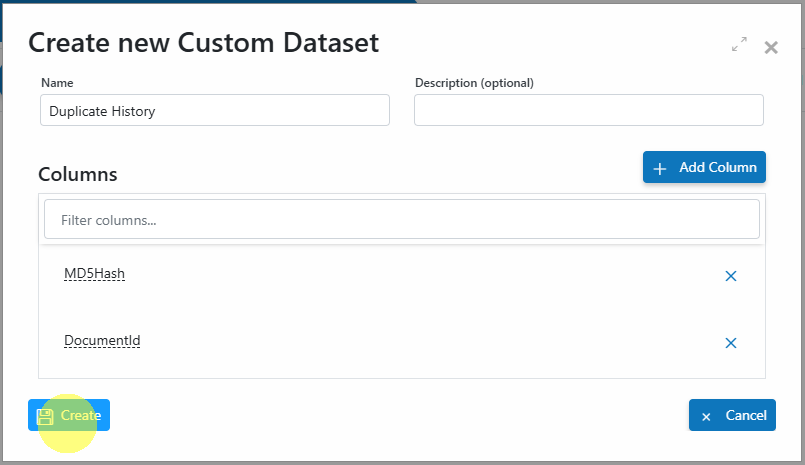Screen dimensions: 805x465
Task: Select the MD5Hash column name
Action: coord(94,274)
